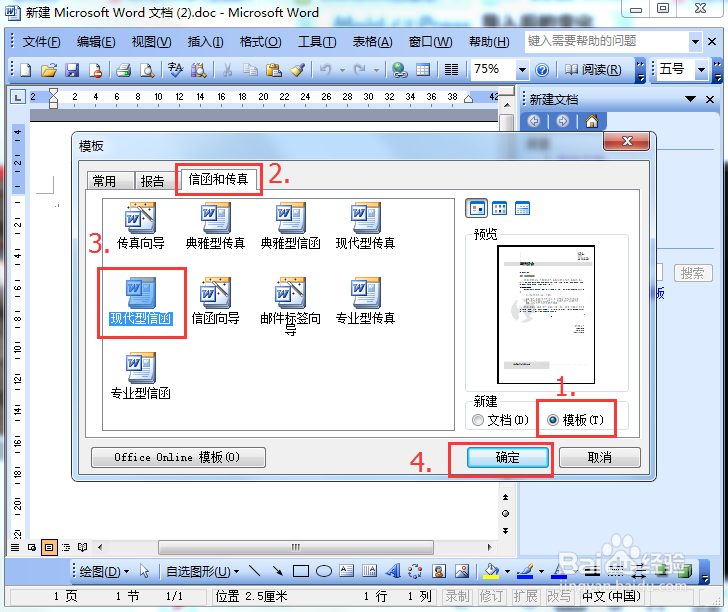The height and width of the screenshot is (612, 728).
Task: Open the 新建文档 task pane menu arrow
Action: point(690,99)
